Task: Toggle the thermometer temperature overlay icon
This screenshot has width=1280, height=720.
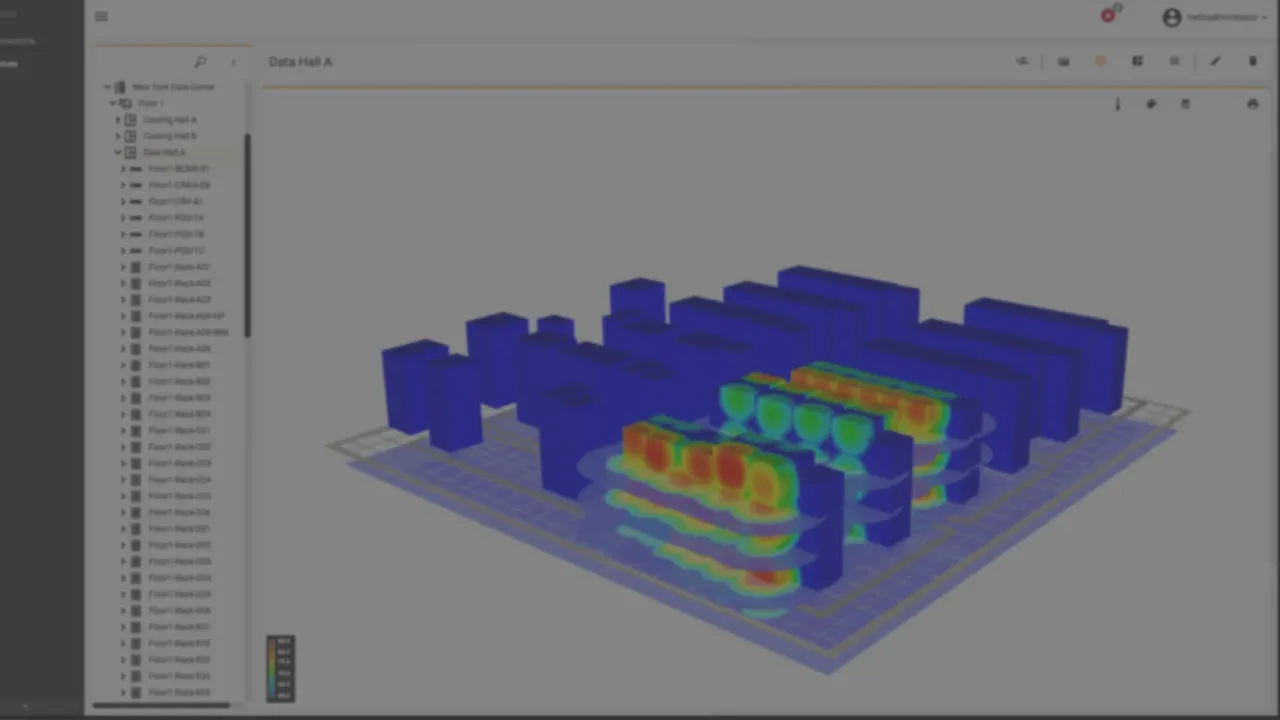Action: coord(1118,104)
